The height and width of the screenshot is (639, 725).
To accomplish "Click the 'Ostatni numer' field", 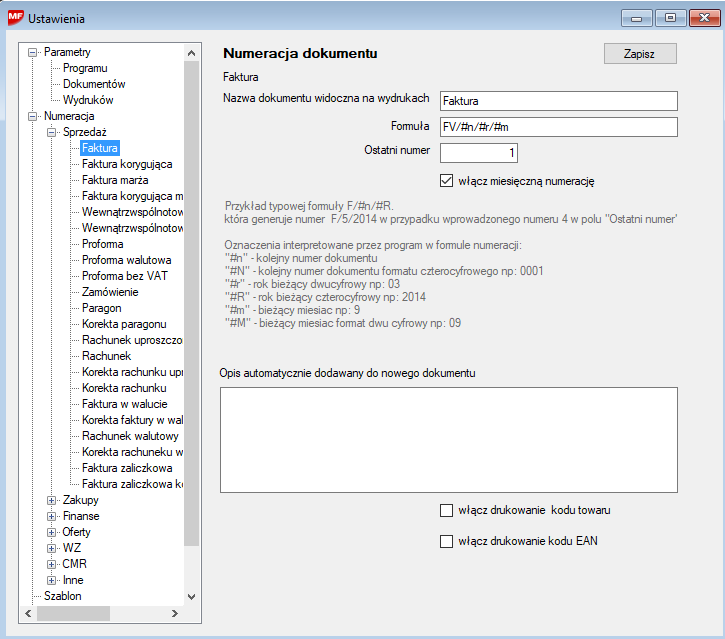I will click(478, 153).
